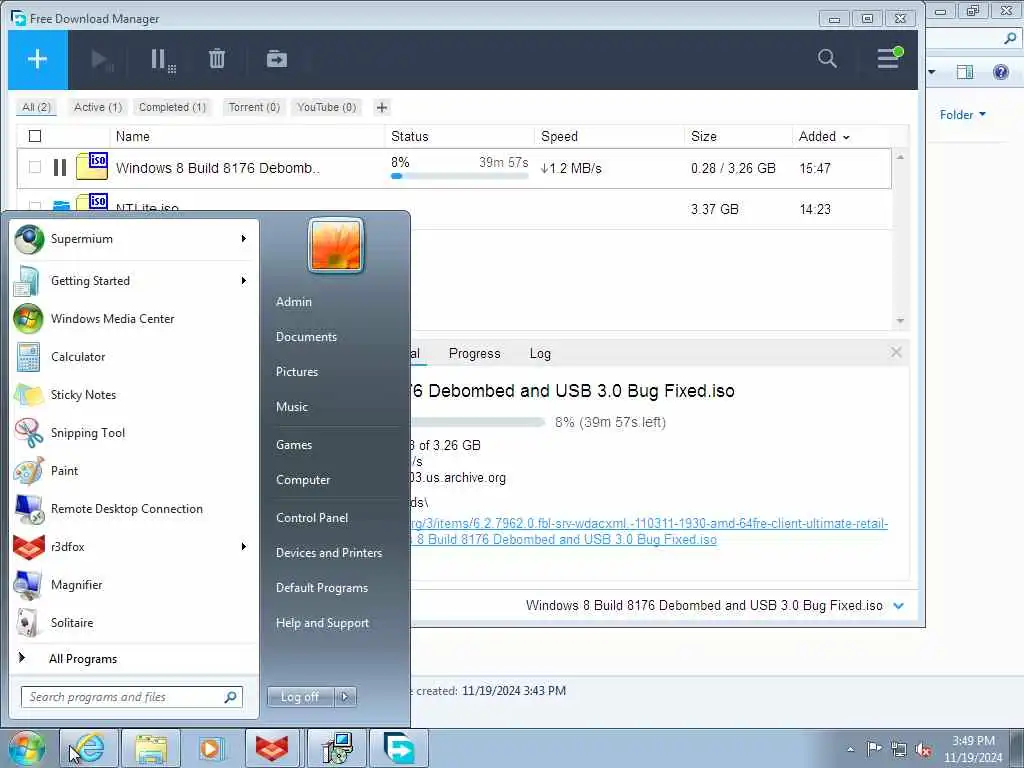Toggle the preview pane in the Explorer window
The height and width of the screenshot is (768, 1024).
click(x=965, y=72)
